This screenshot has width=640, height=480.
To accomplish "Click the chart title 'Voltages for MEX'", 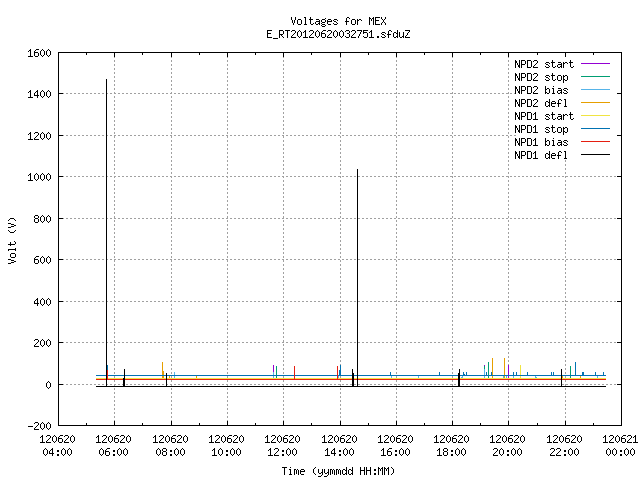I will pyautogui.click(x=338, y=21).
